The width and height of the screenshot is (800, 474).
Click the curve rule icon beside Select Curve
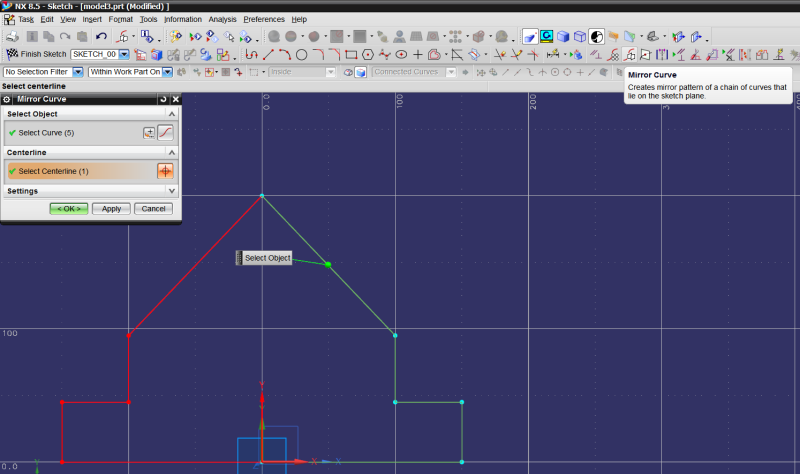(165, 133)
